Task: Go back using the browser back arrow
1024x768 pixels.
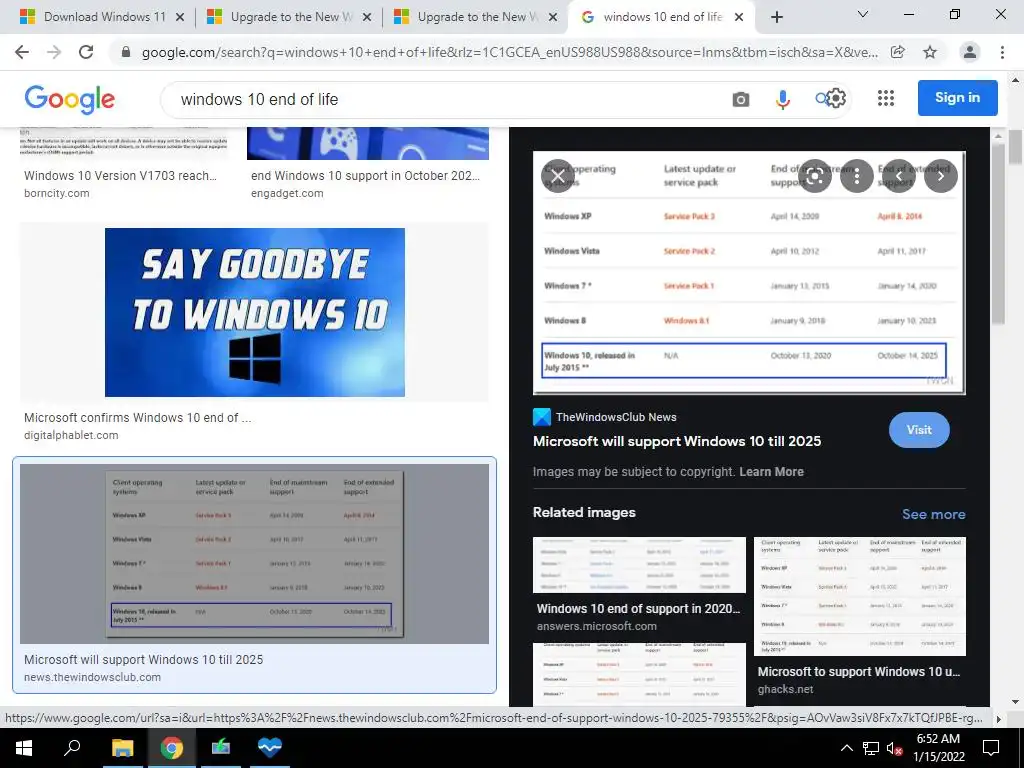Action: 22,52
